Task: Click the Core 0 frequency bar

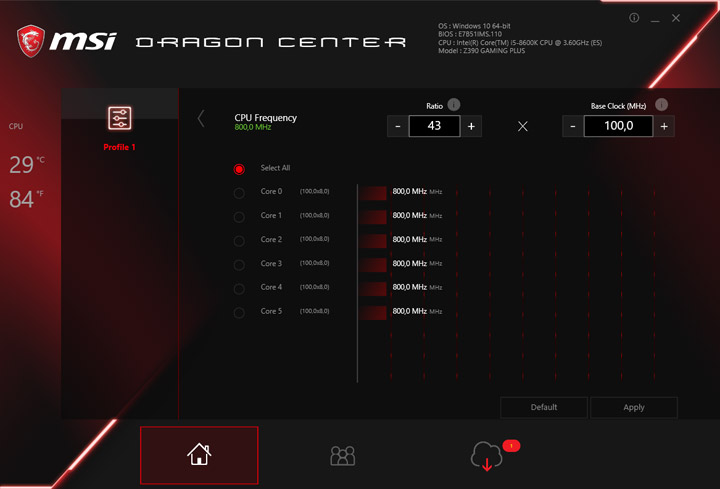Action: 373,193
